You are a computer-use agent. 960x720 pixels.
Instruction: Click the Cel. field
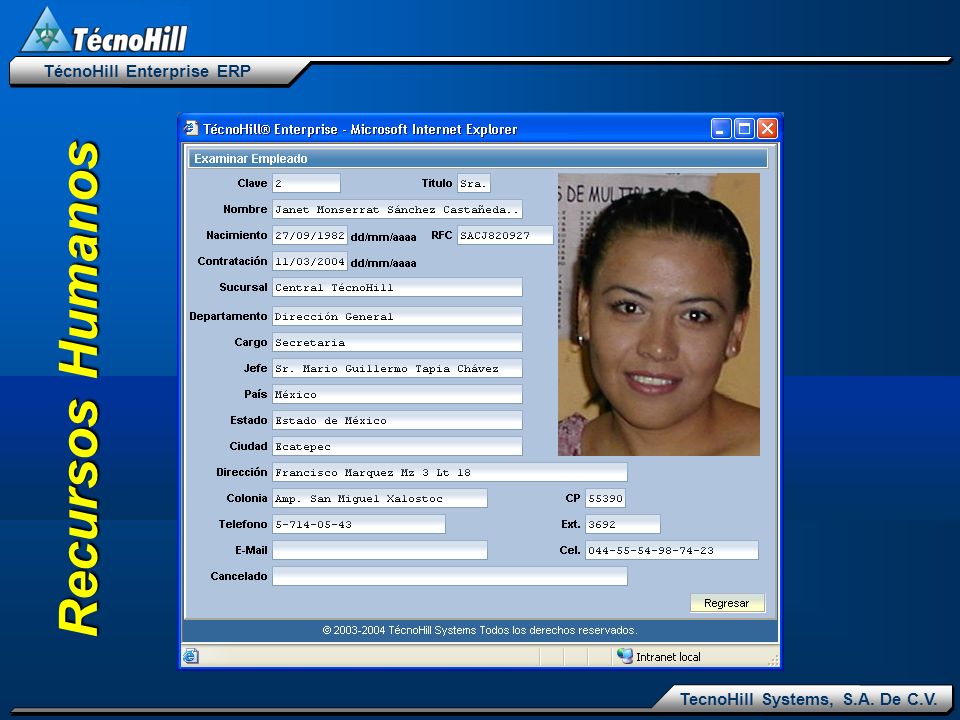tap(672, 550)
